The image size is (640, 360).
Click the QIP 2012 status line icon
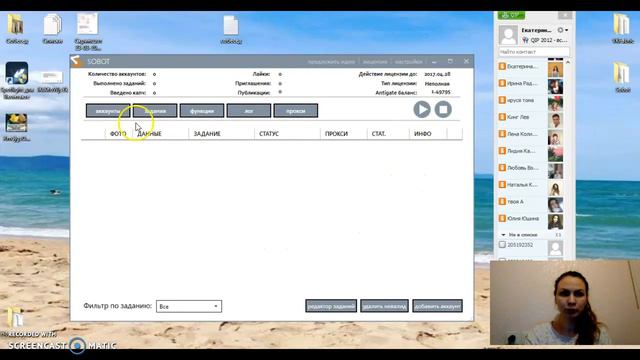click(525, 40)
